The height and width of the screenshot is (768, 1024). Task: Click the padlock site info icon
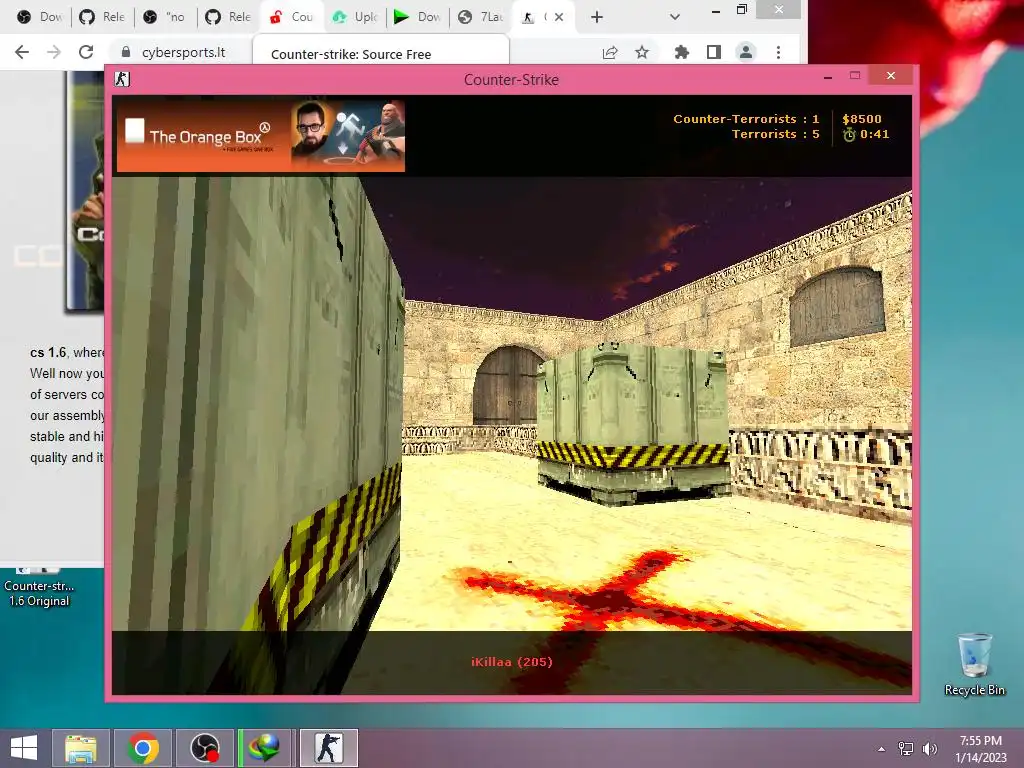pos(126,52)
